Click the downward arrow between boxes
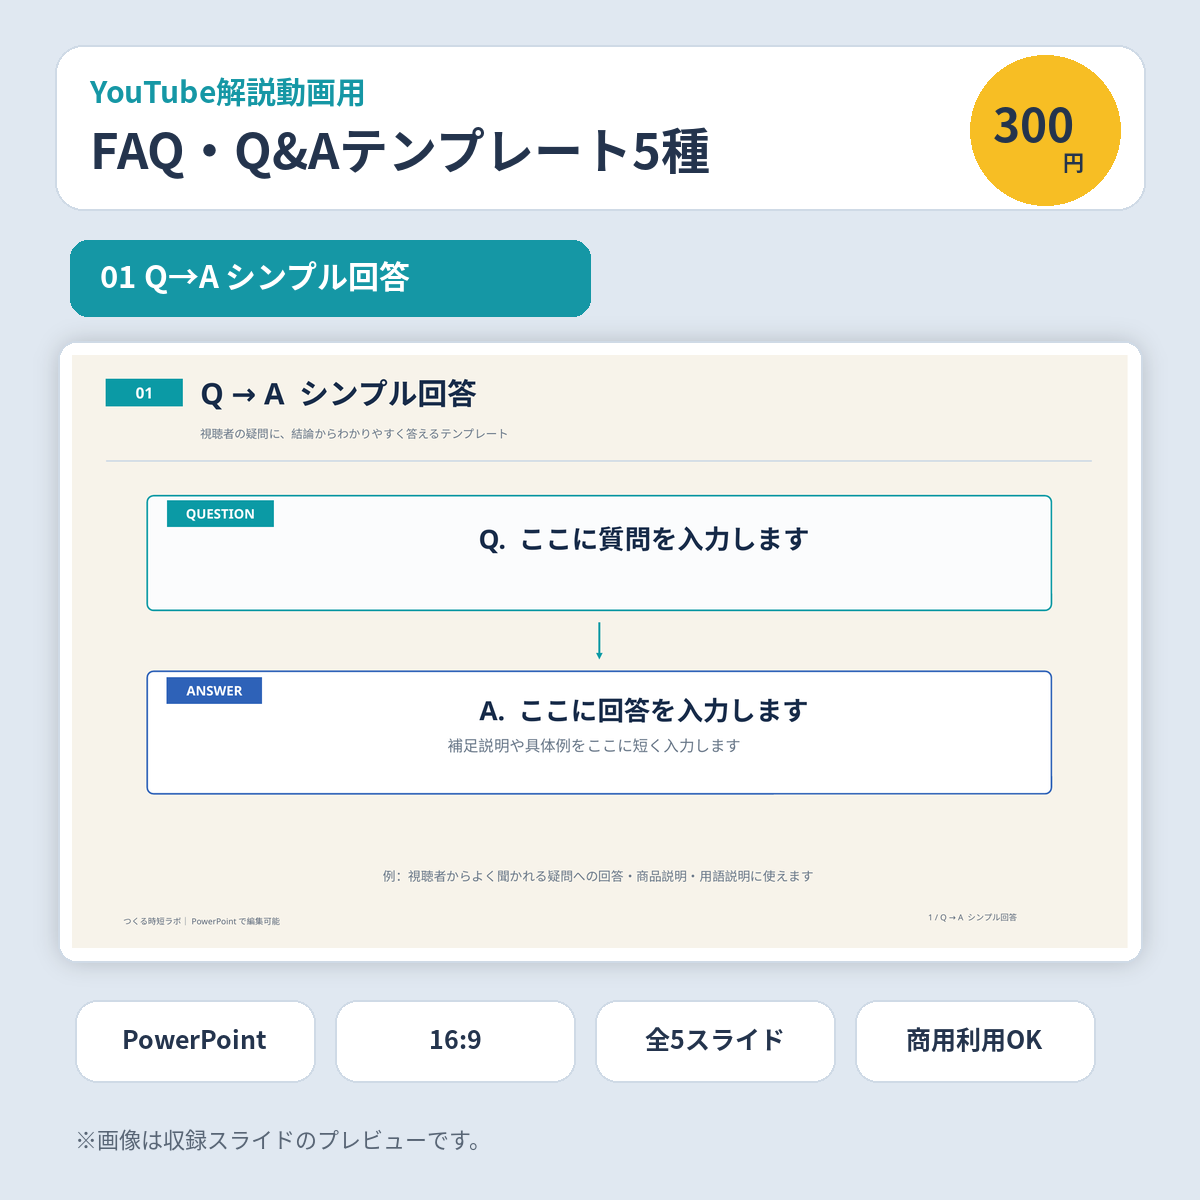Image resolution: width=1200 pixels, height=1200 pixels. coord(599,641)
